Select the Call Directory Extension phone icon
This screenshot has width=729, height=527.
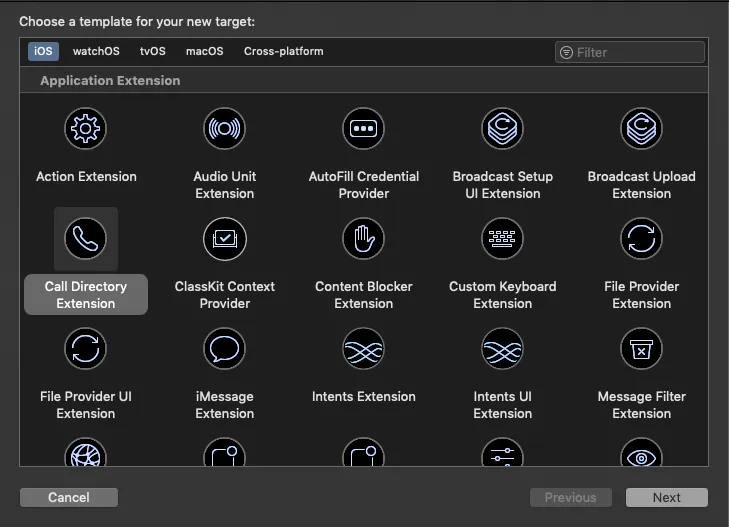[86, 239]
